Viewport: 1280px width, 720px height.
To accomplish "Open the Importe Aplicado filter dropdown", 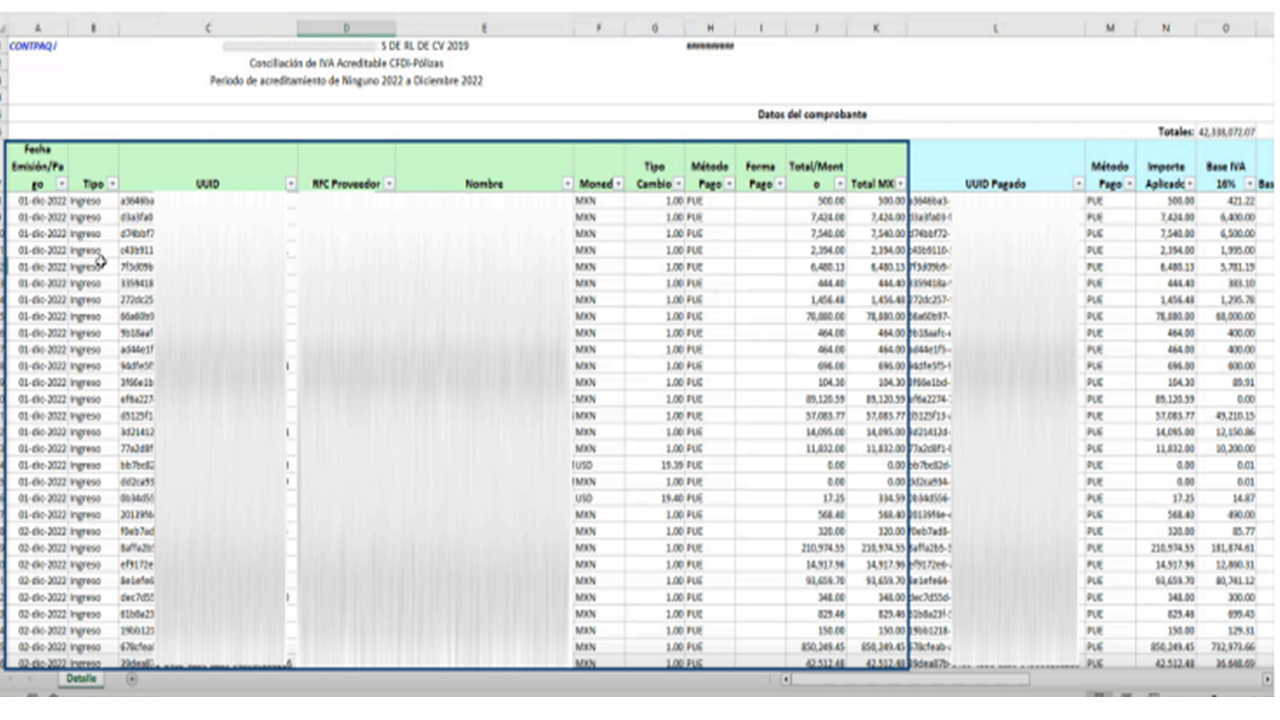I will [x=1189, y=184].
